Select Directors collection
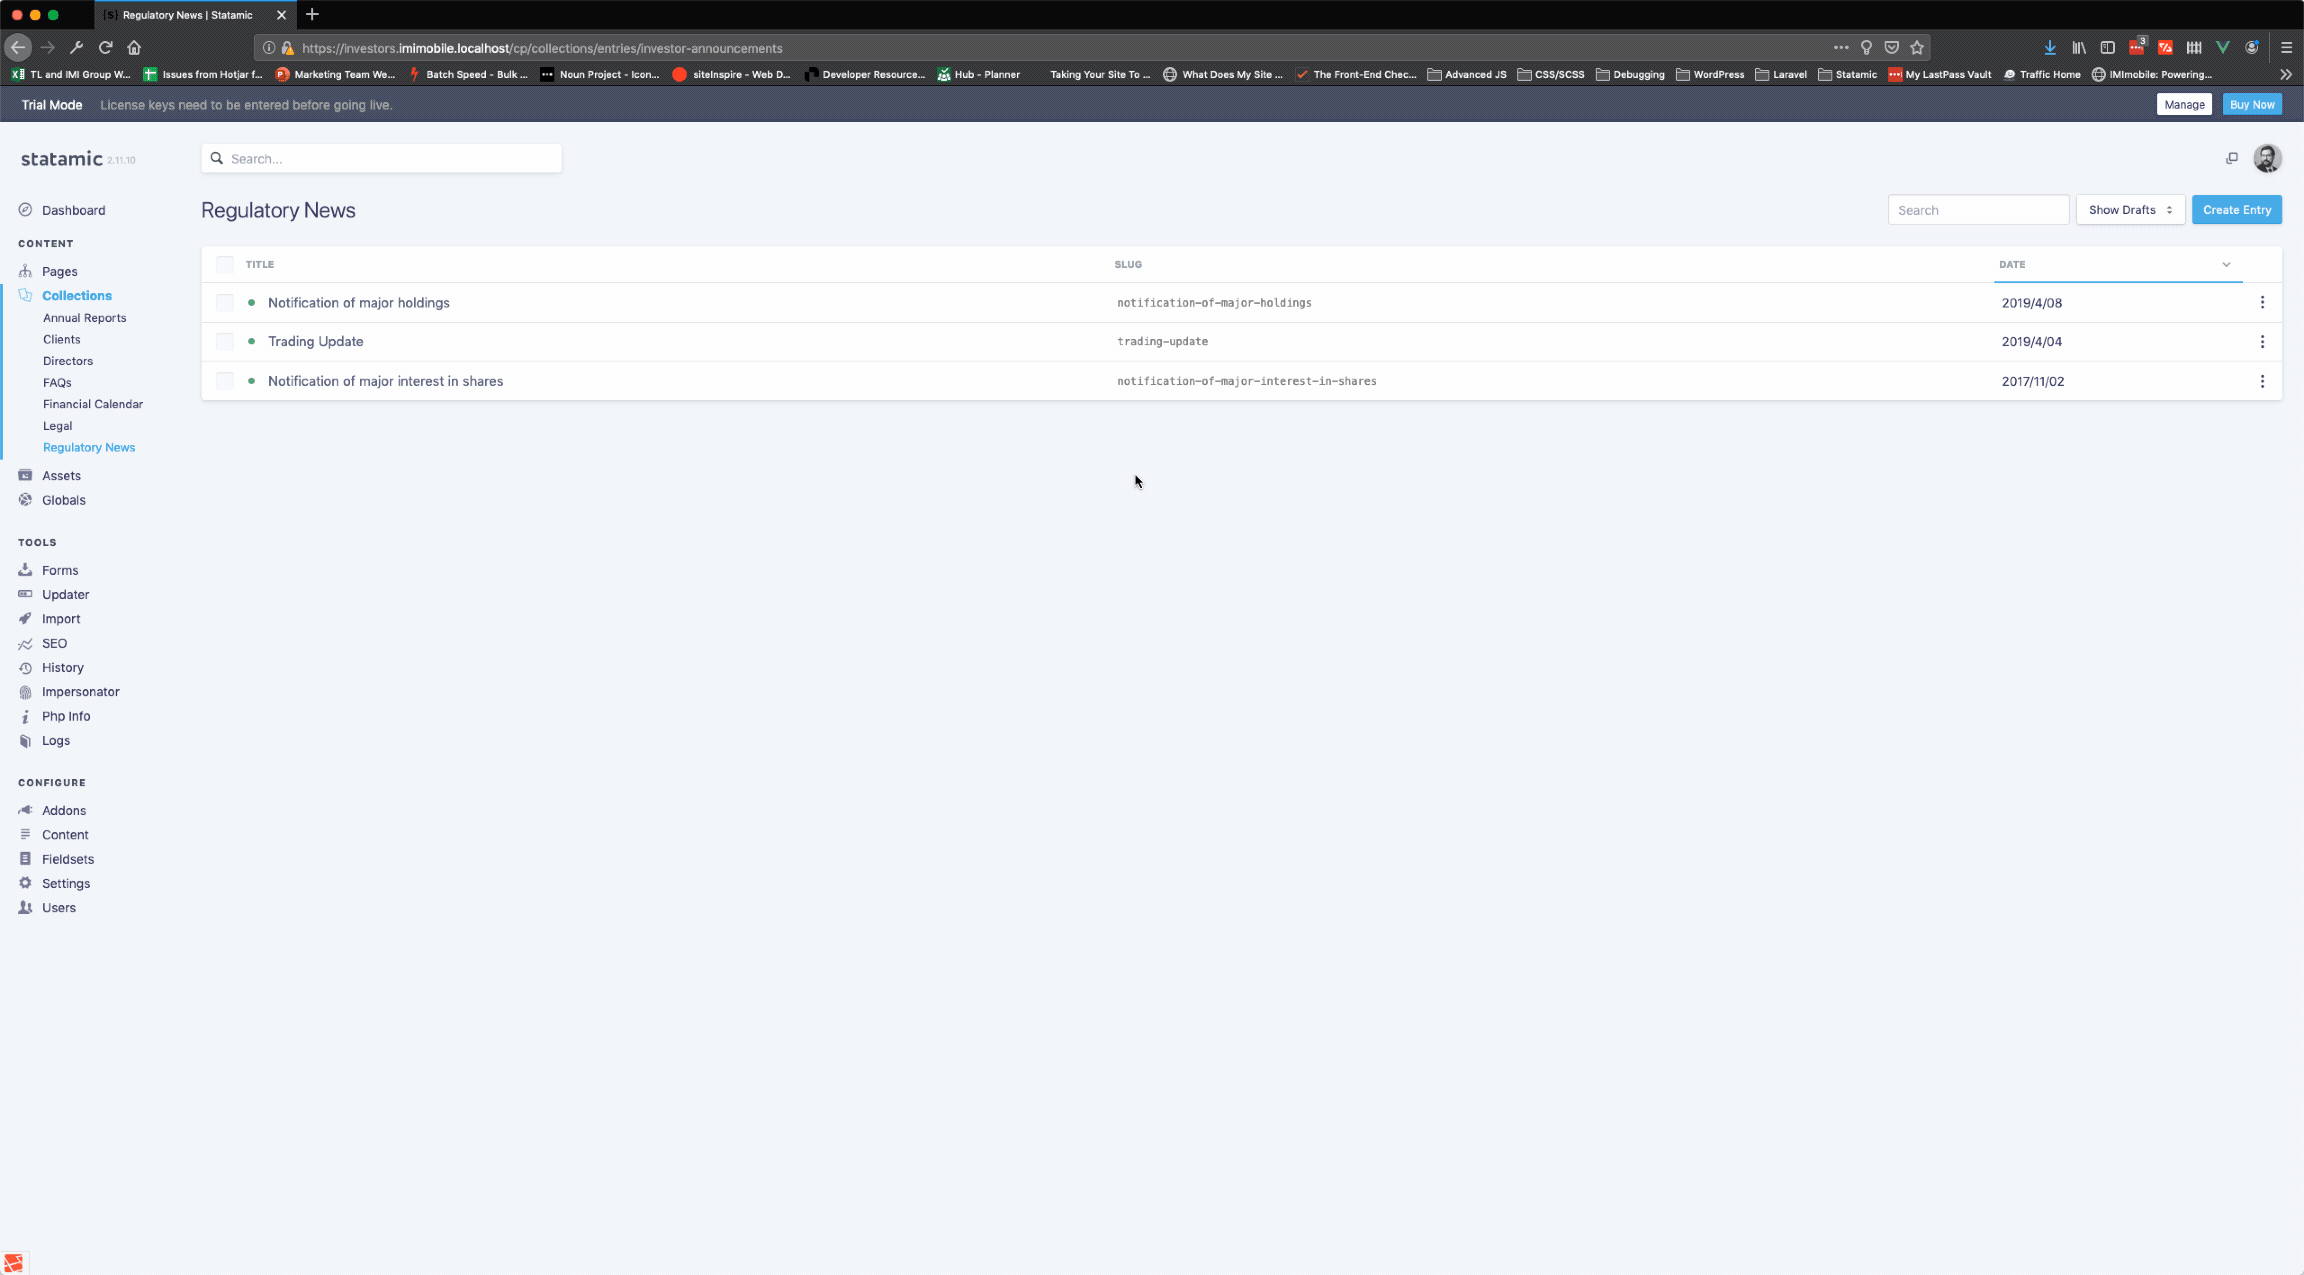This screenshot has height=1275, width=2304. point(68,361)
